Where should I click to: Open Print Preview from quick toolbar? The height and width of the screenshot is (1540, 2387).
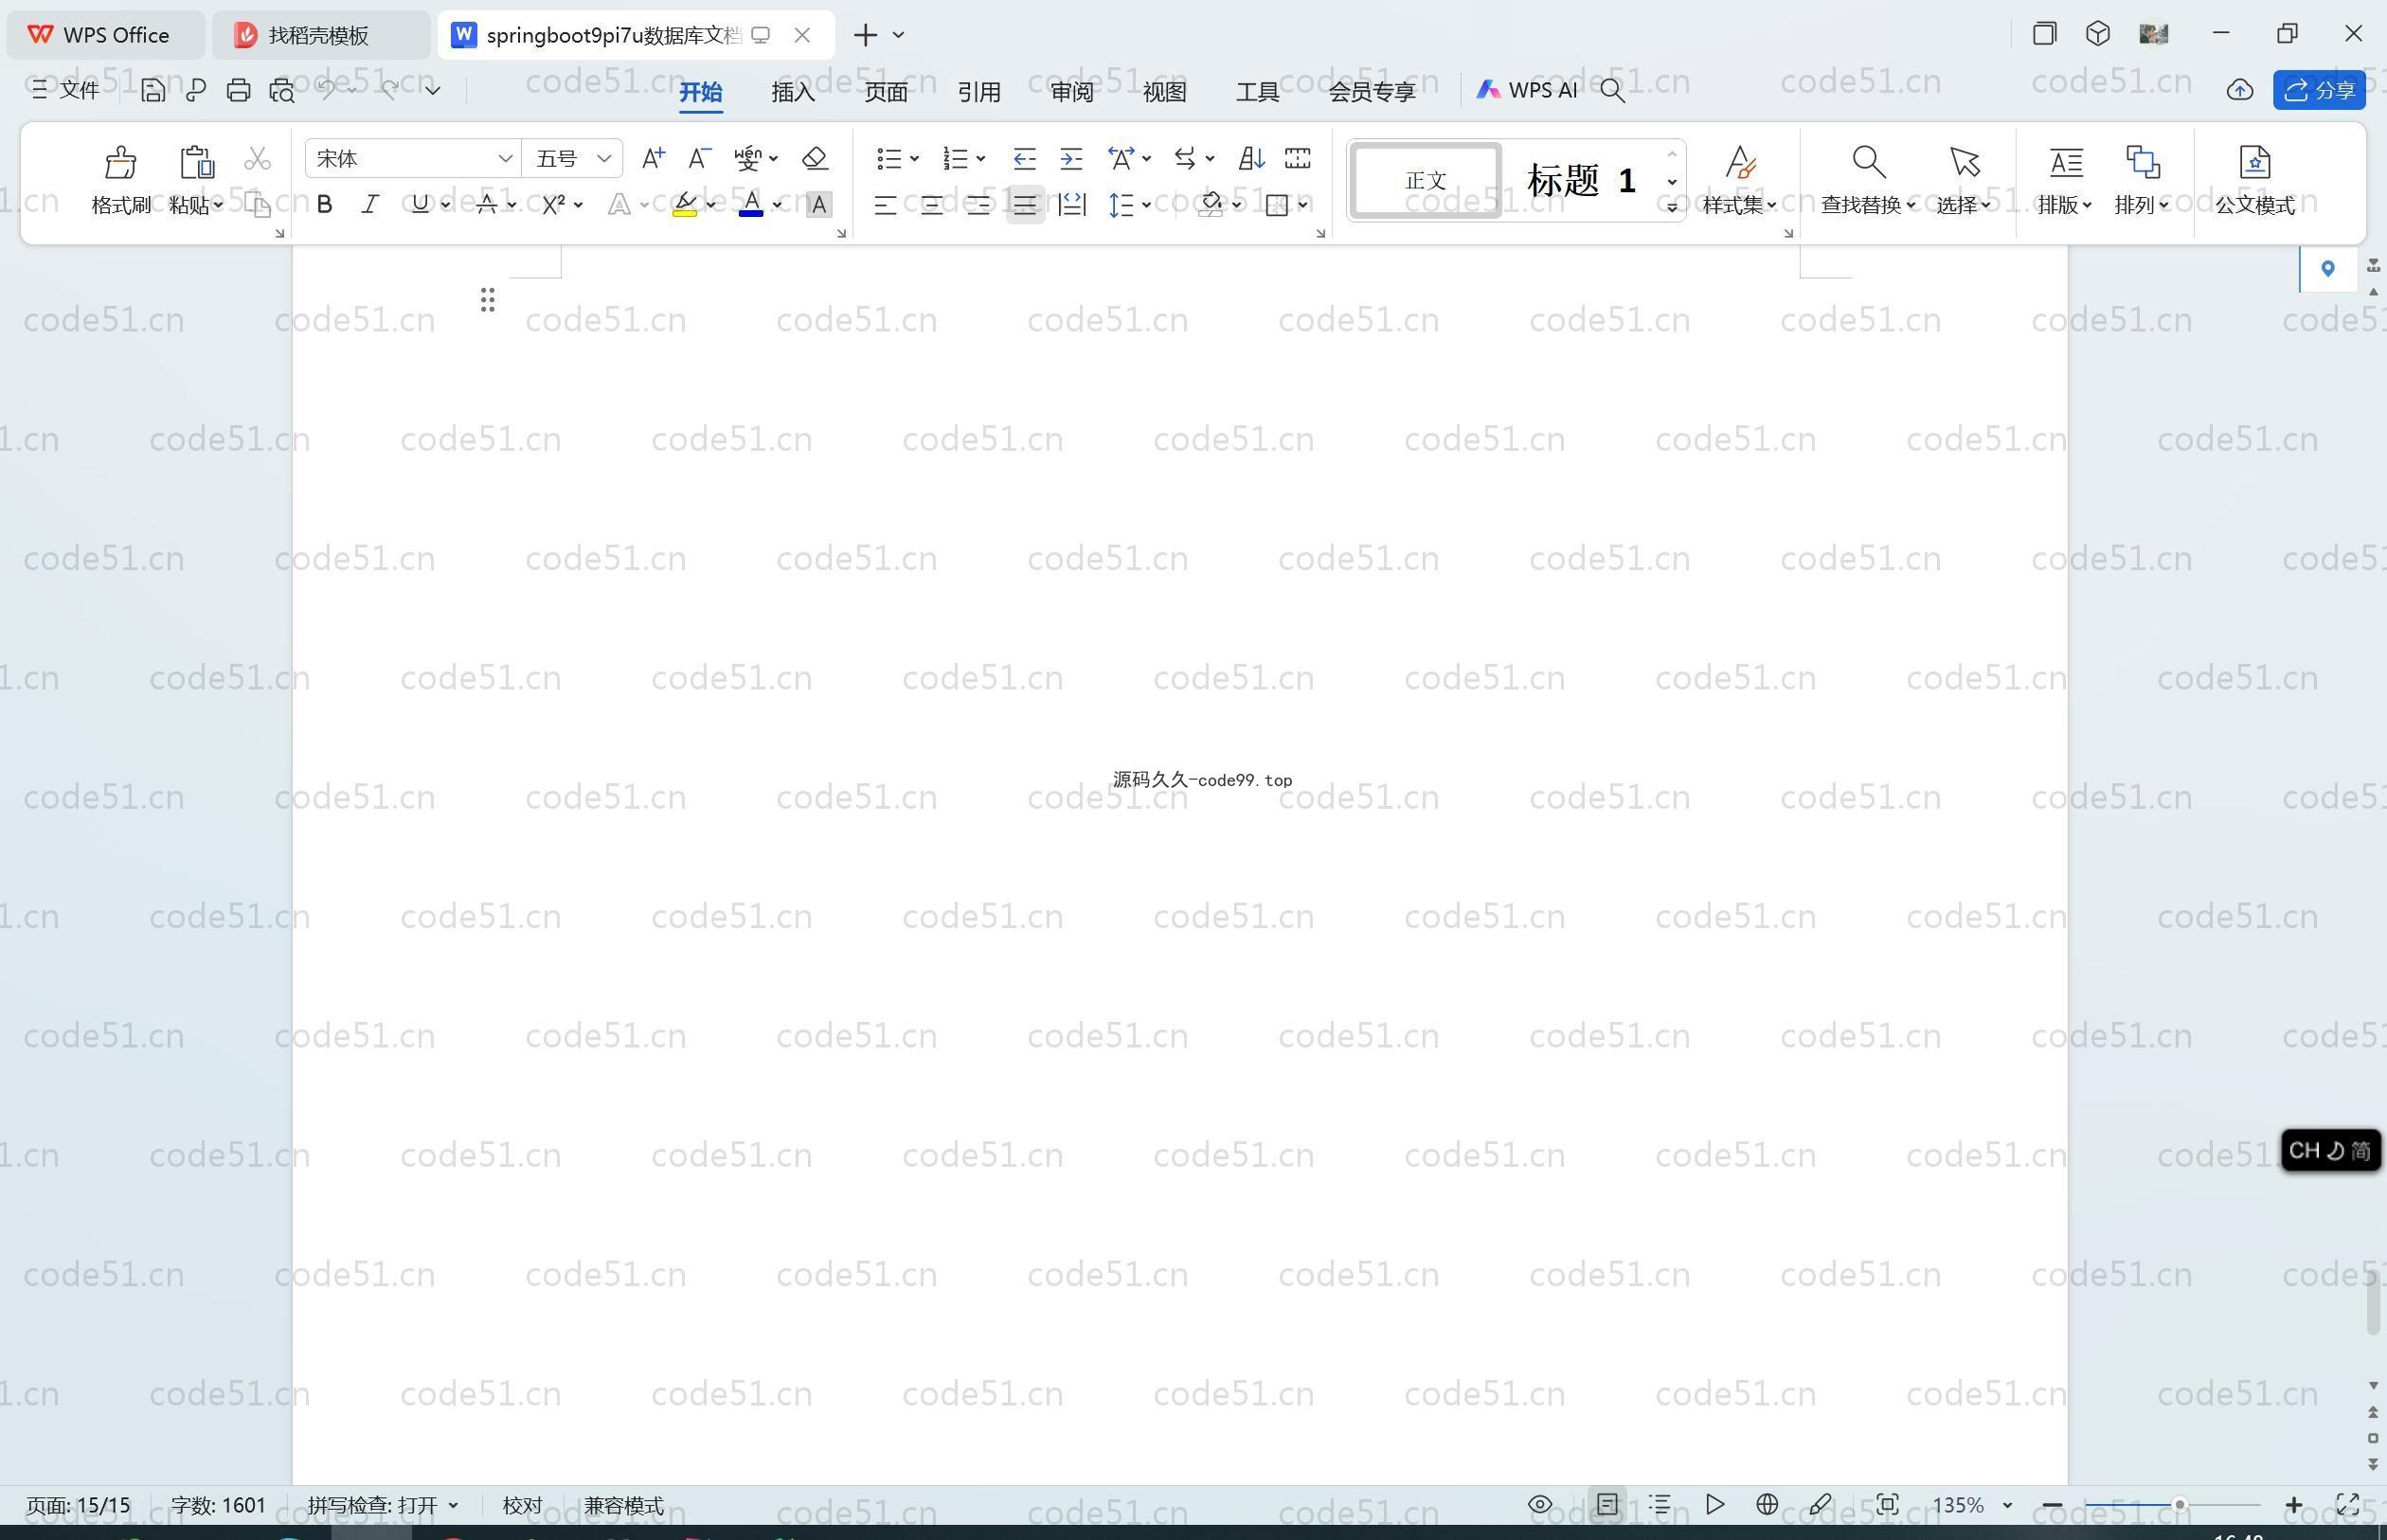pos(282,90)
